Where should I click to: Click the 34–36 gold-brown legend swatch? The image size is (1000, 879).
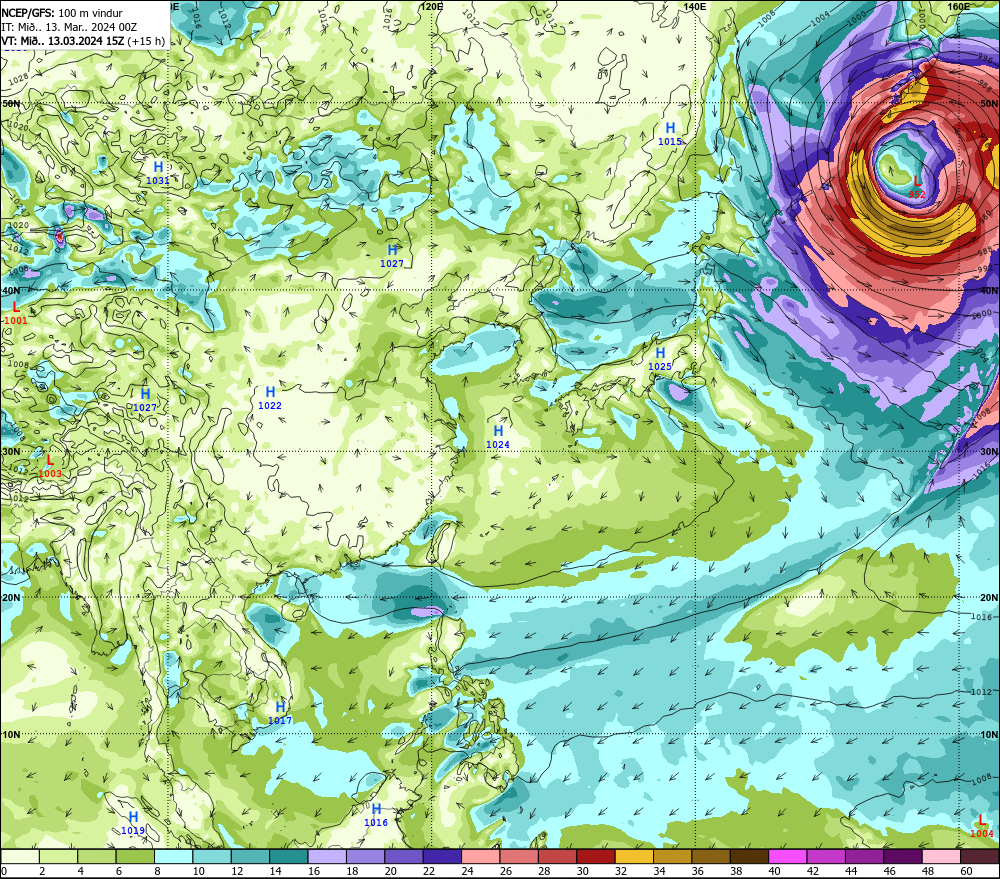pos(672,856)
